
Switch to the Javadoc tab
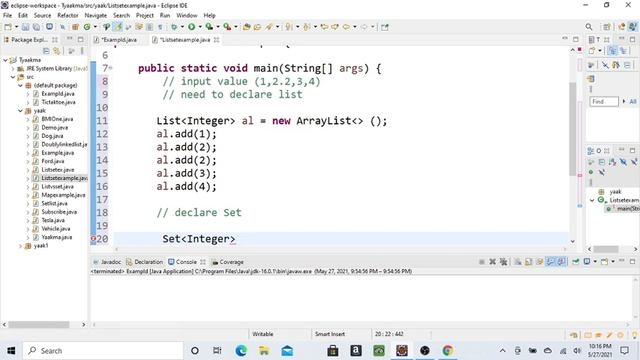pos(107,262)
